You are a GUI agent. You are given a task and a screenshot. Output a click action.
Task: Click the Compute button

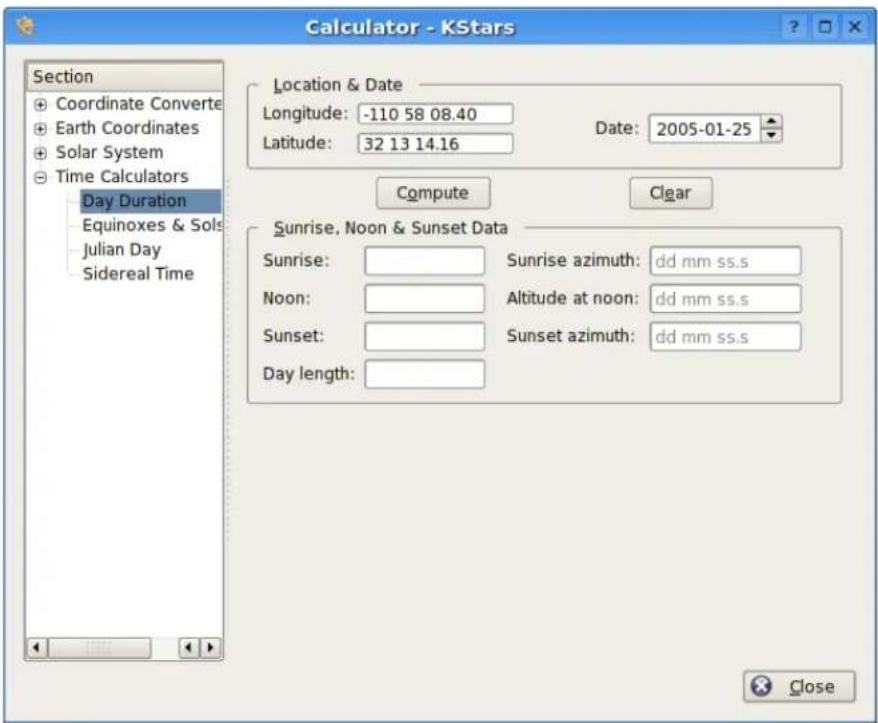coord(433,193)
